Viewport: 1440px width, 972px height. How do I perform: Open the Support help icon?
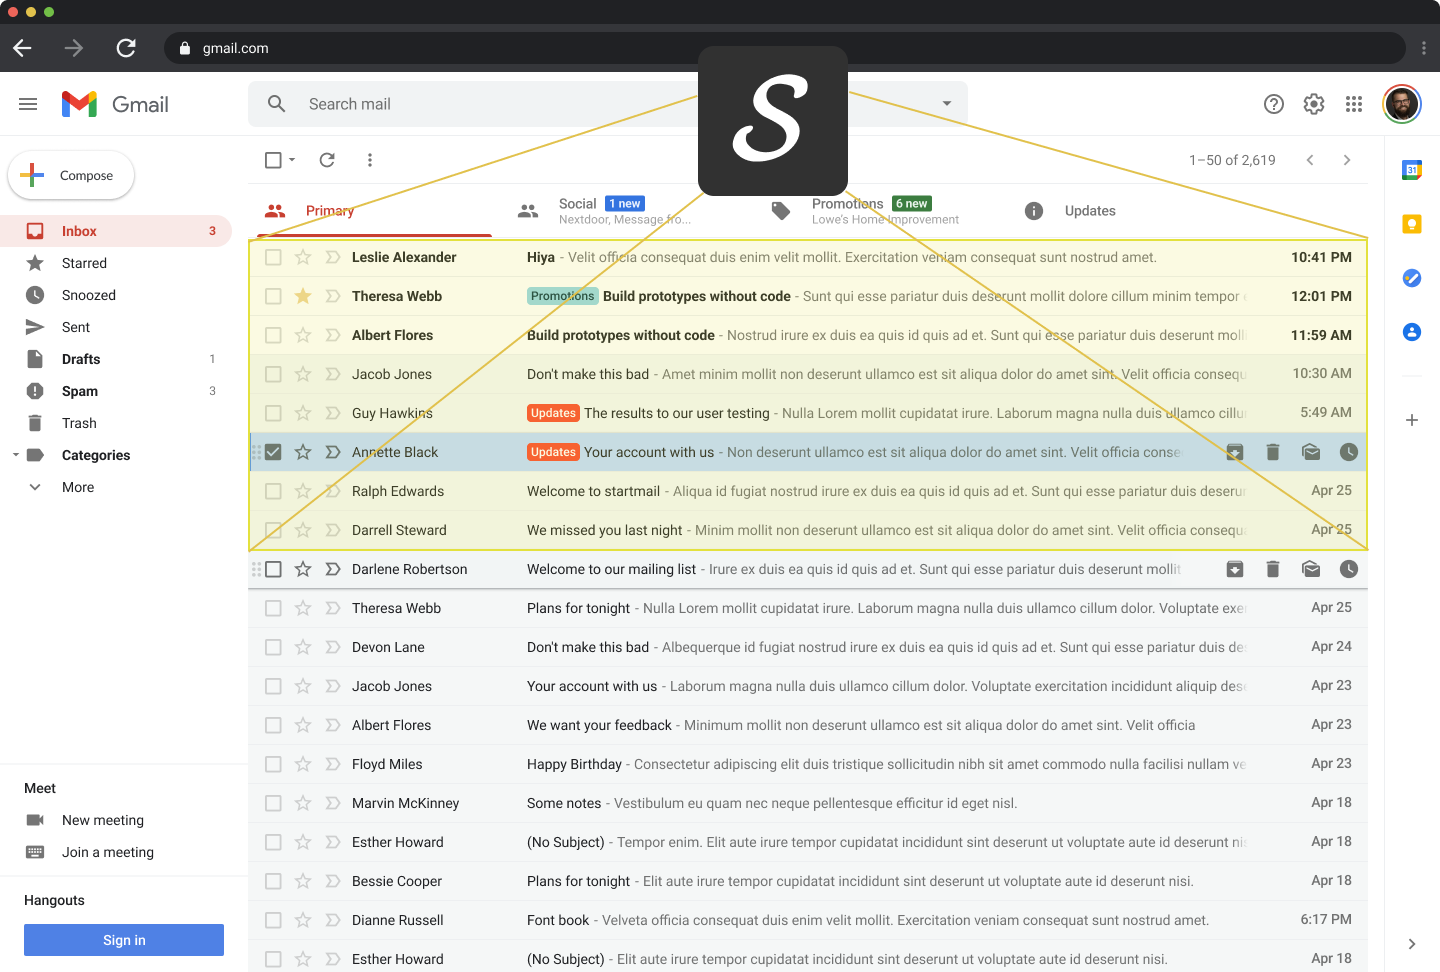click(1274, 104)
